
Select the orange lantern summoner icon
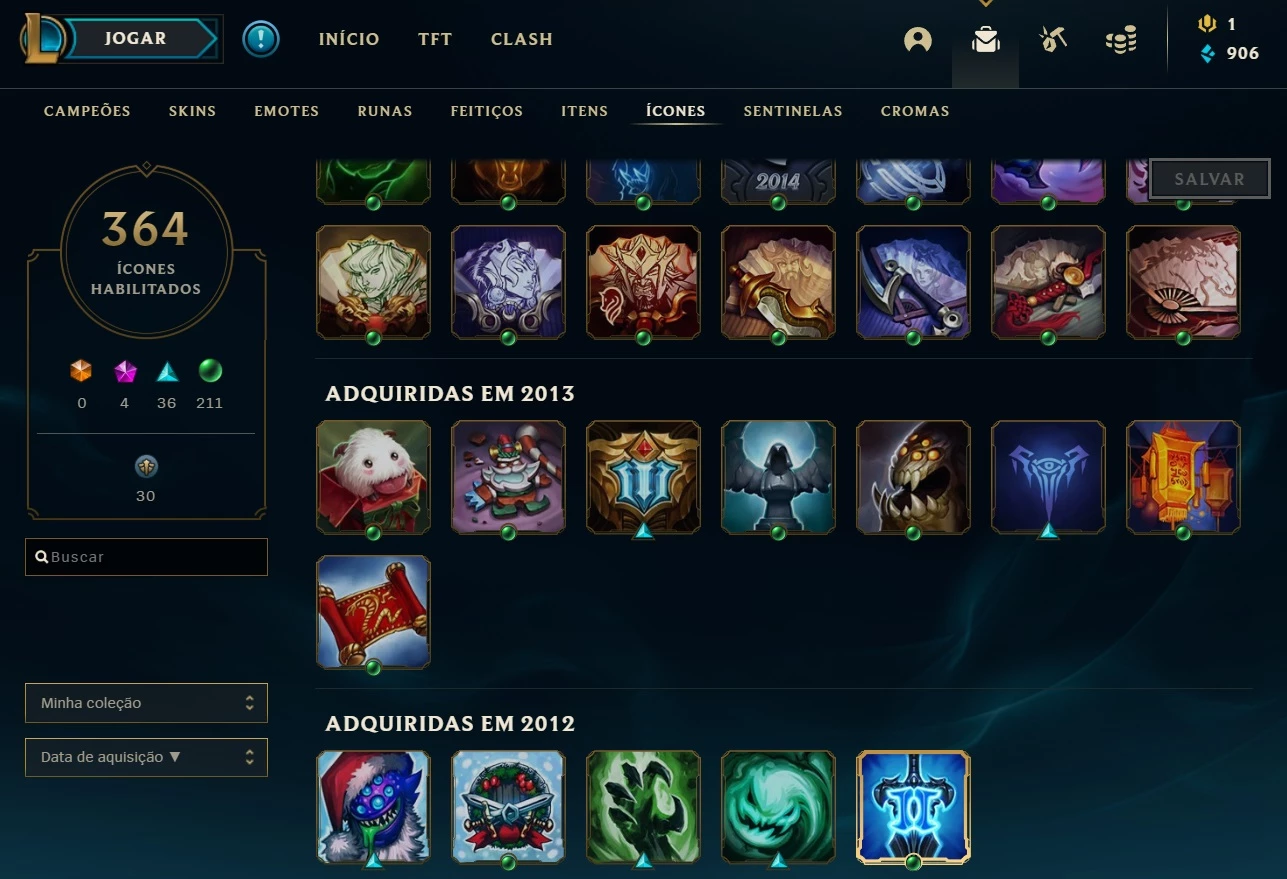point(1183,477)
